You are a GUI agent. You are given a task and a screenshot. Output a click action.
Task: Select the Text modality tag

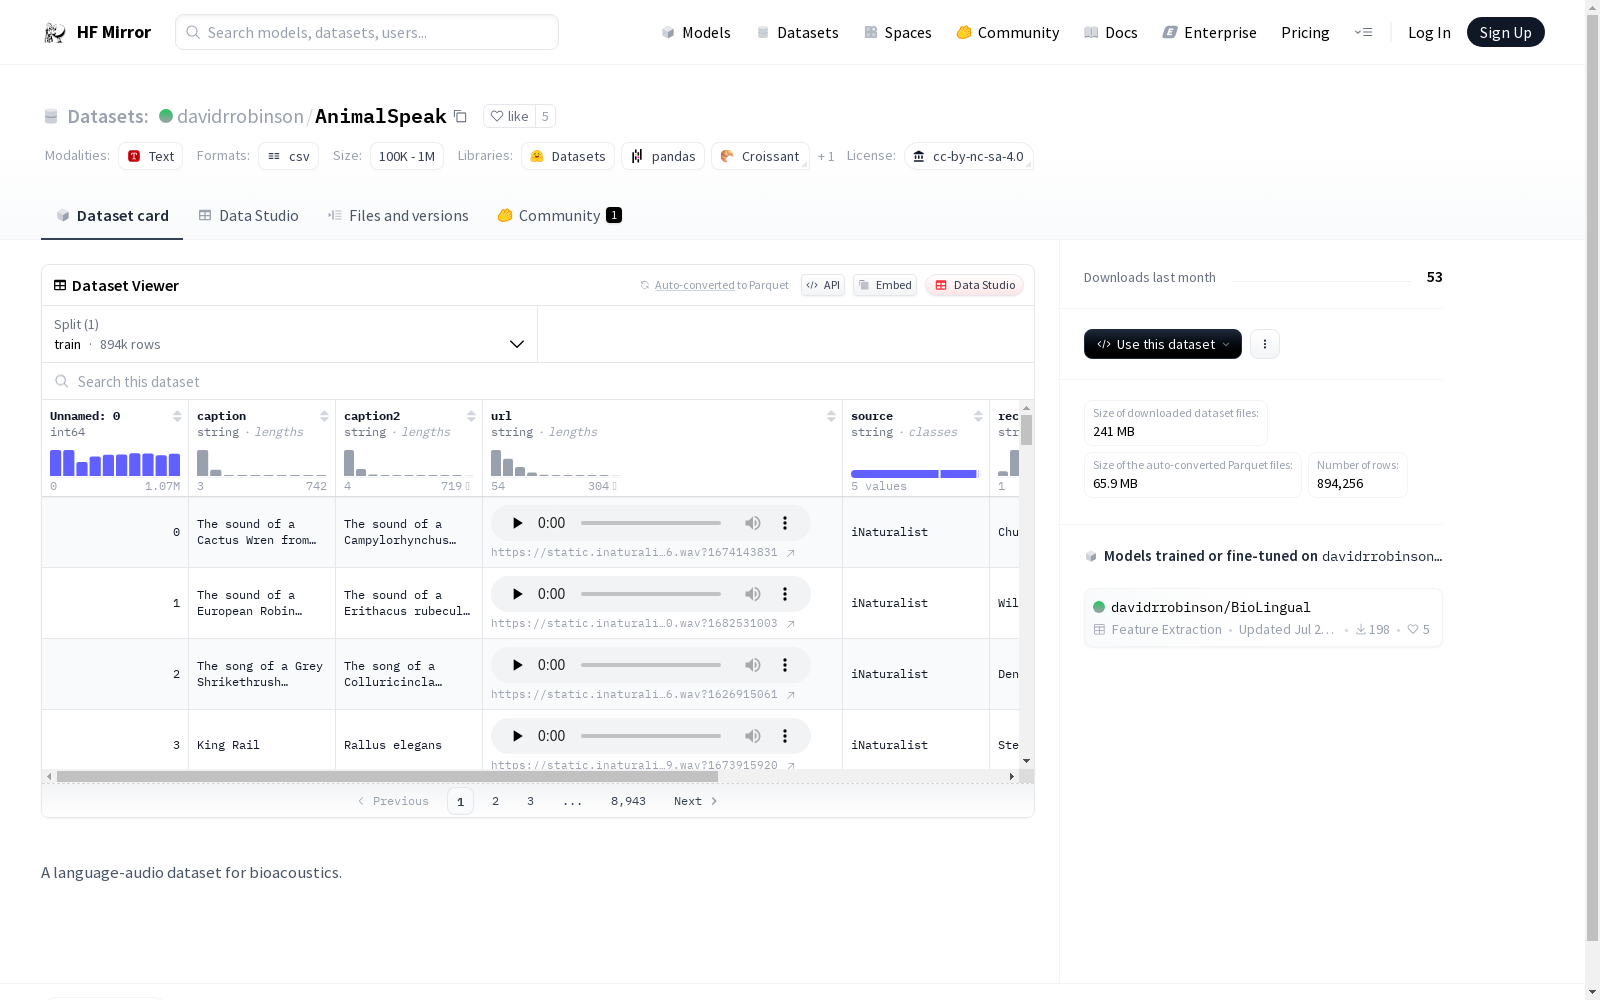point(151,156)
